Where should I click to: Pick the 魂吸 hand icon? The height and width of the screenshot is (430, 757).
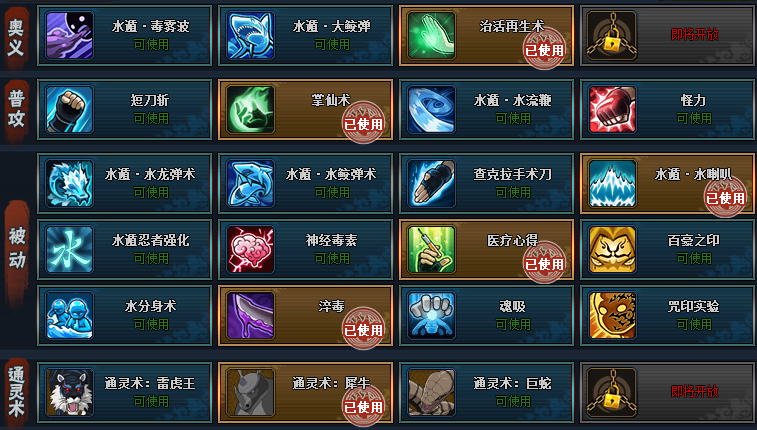pyautogui.click(x=432, y=316)
